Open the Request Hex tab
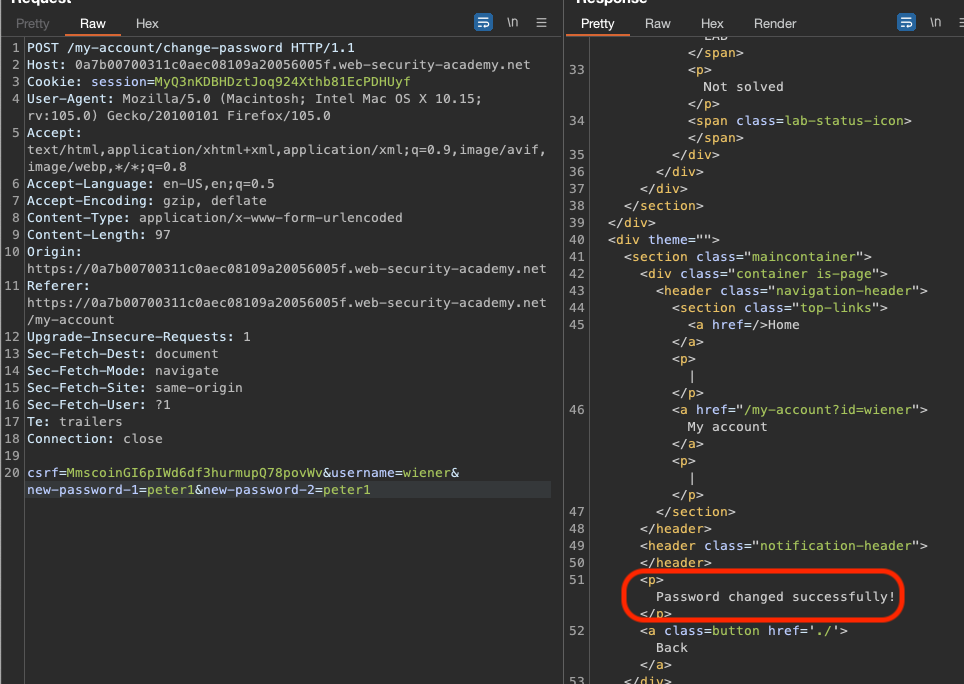Image resolution: width=964 pixels, height=684 pixels. (x=147, y=23)
